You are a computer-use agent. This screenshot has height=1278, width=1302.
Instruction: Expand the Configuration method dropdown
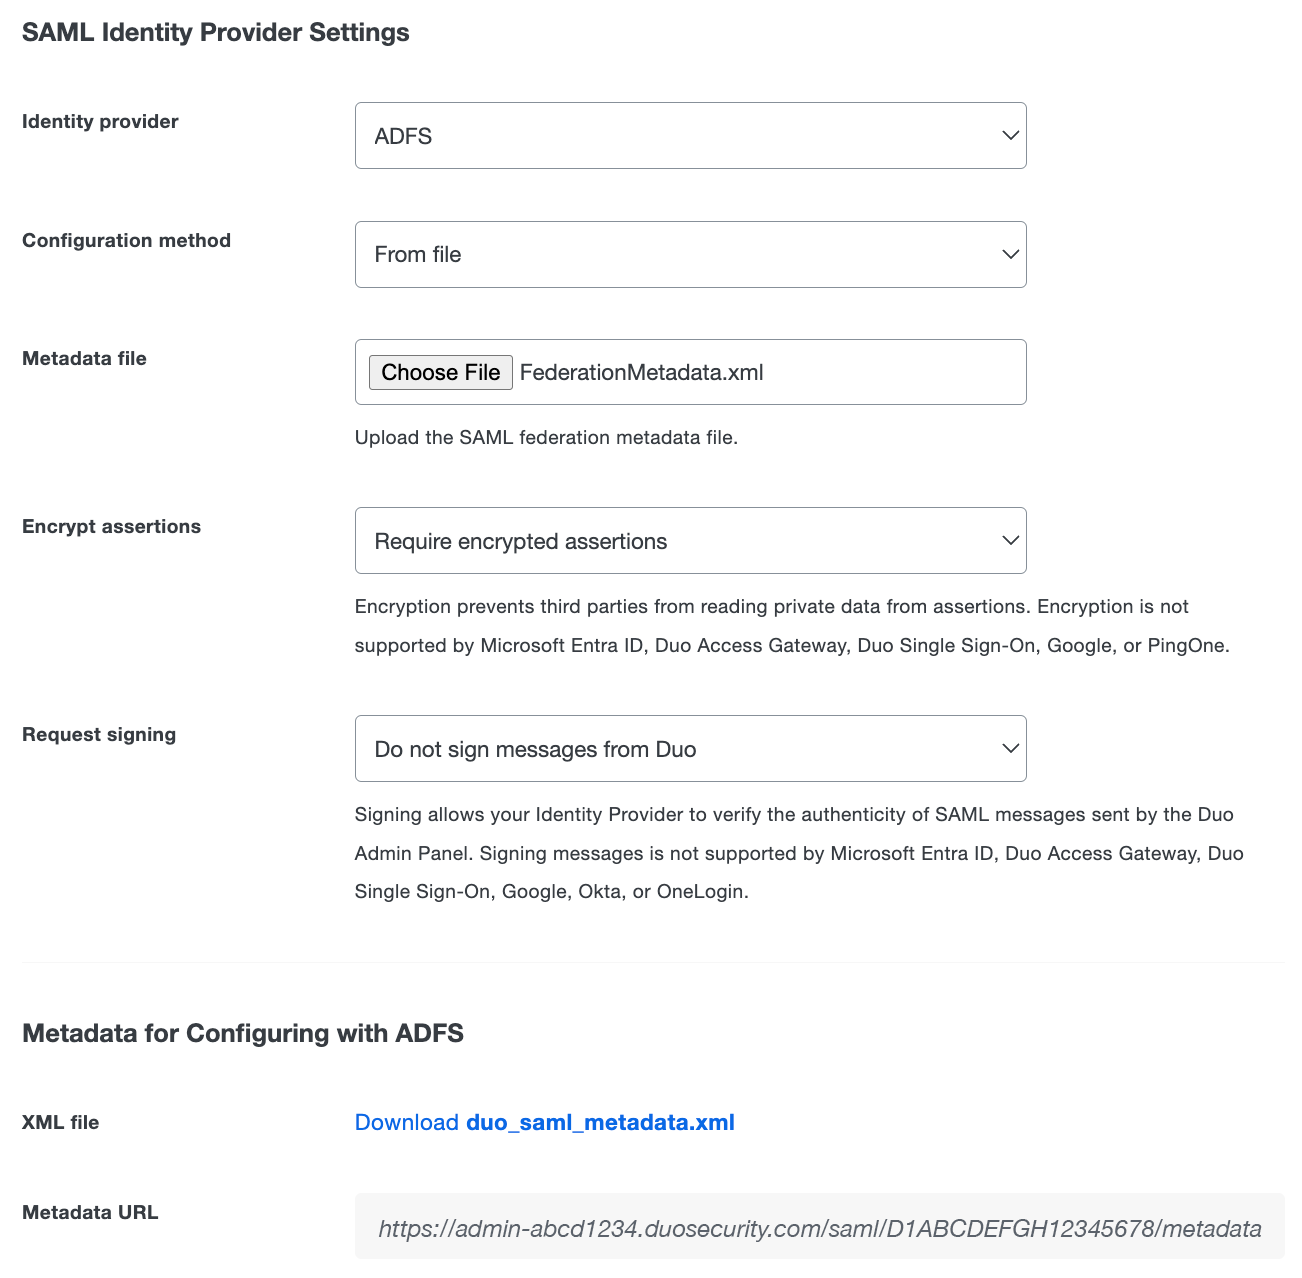(x=691, y=254)
